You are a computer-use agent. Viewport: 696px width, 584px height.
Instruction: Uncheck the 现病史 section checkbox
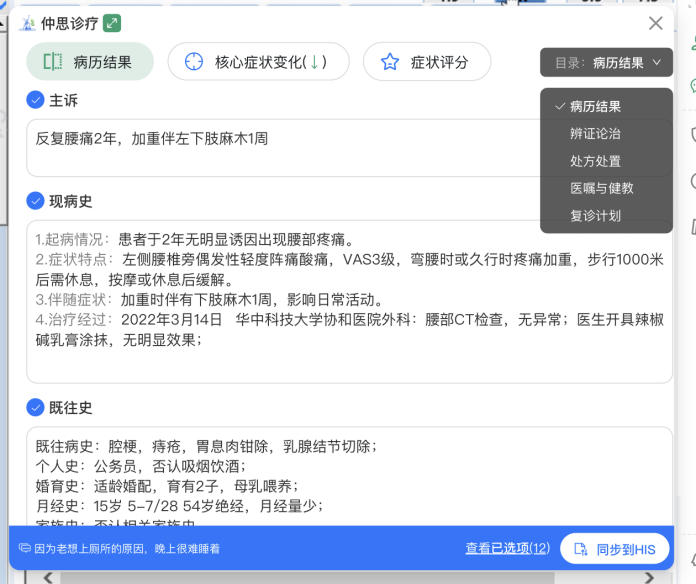(35, 201)
